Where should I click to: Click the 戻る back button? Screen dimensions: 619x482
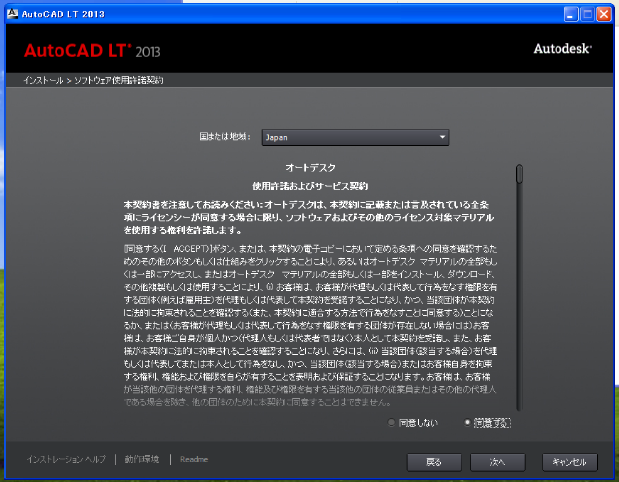tap(434, 462)
